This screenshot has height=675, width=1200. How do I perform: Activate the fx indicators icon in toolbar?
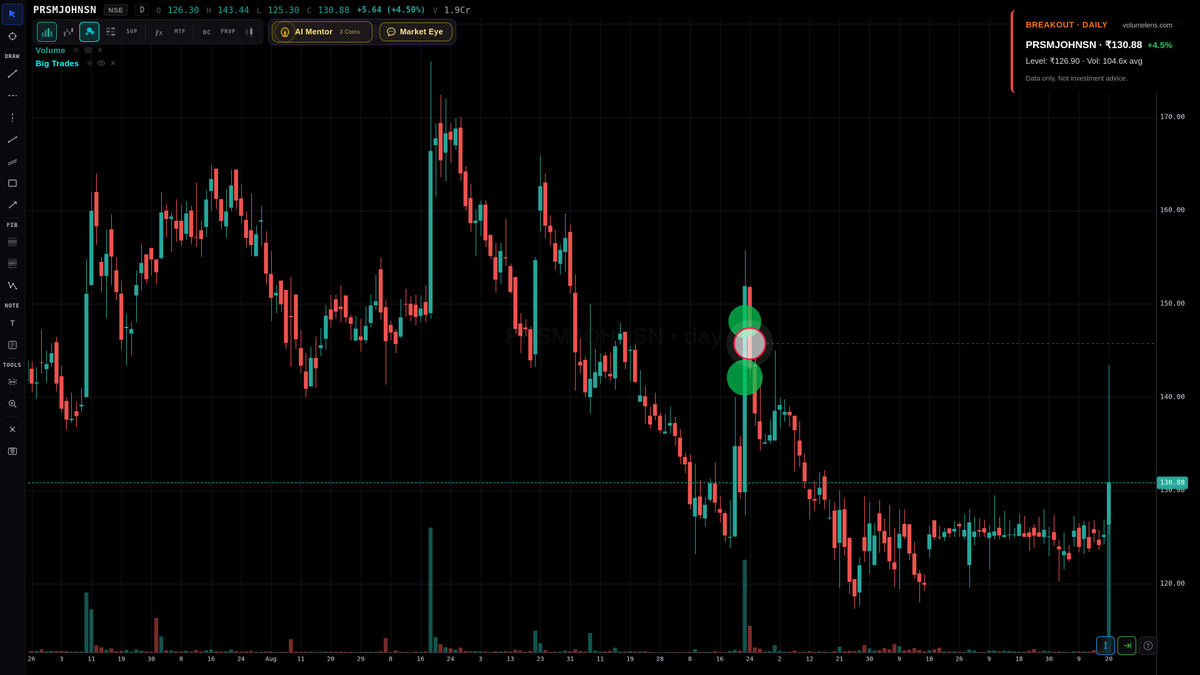click(x=159, y=31)
